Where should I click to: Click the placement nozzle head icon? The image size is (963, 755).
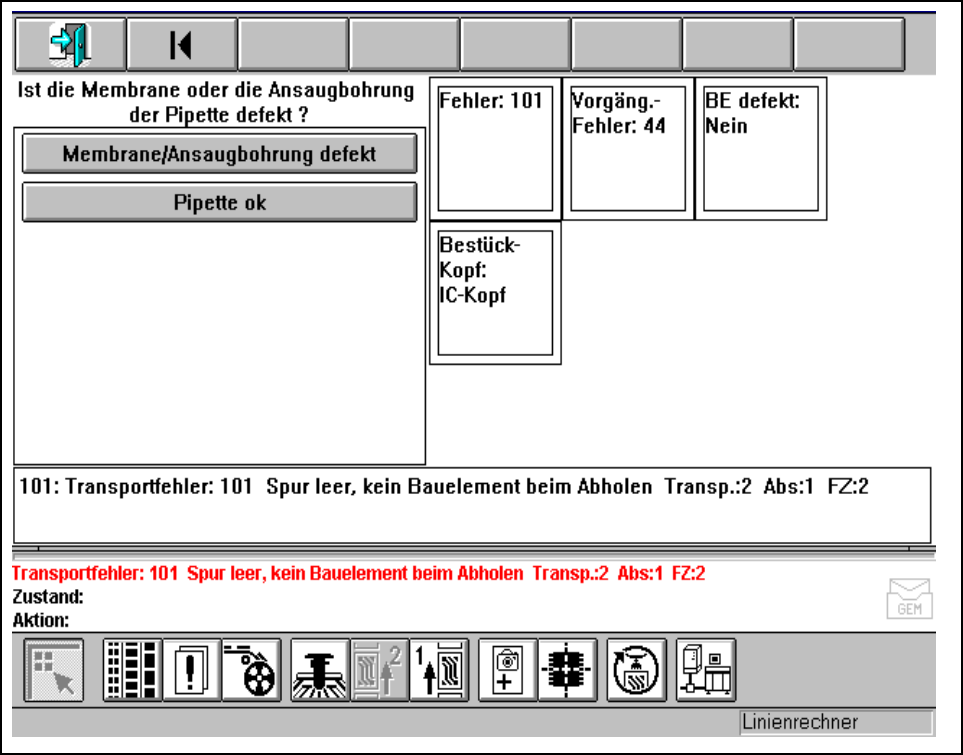tap(319, 670)
